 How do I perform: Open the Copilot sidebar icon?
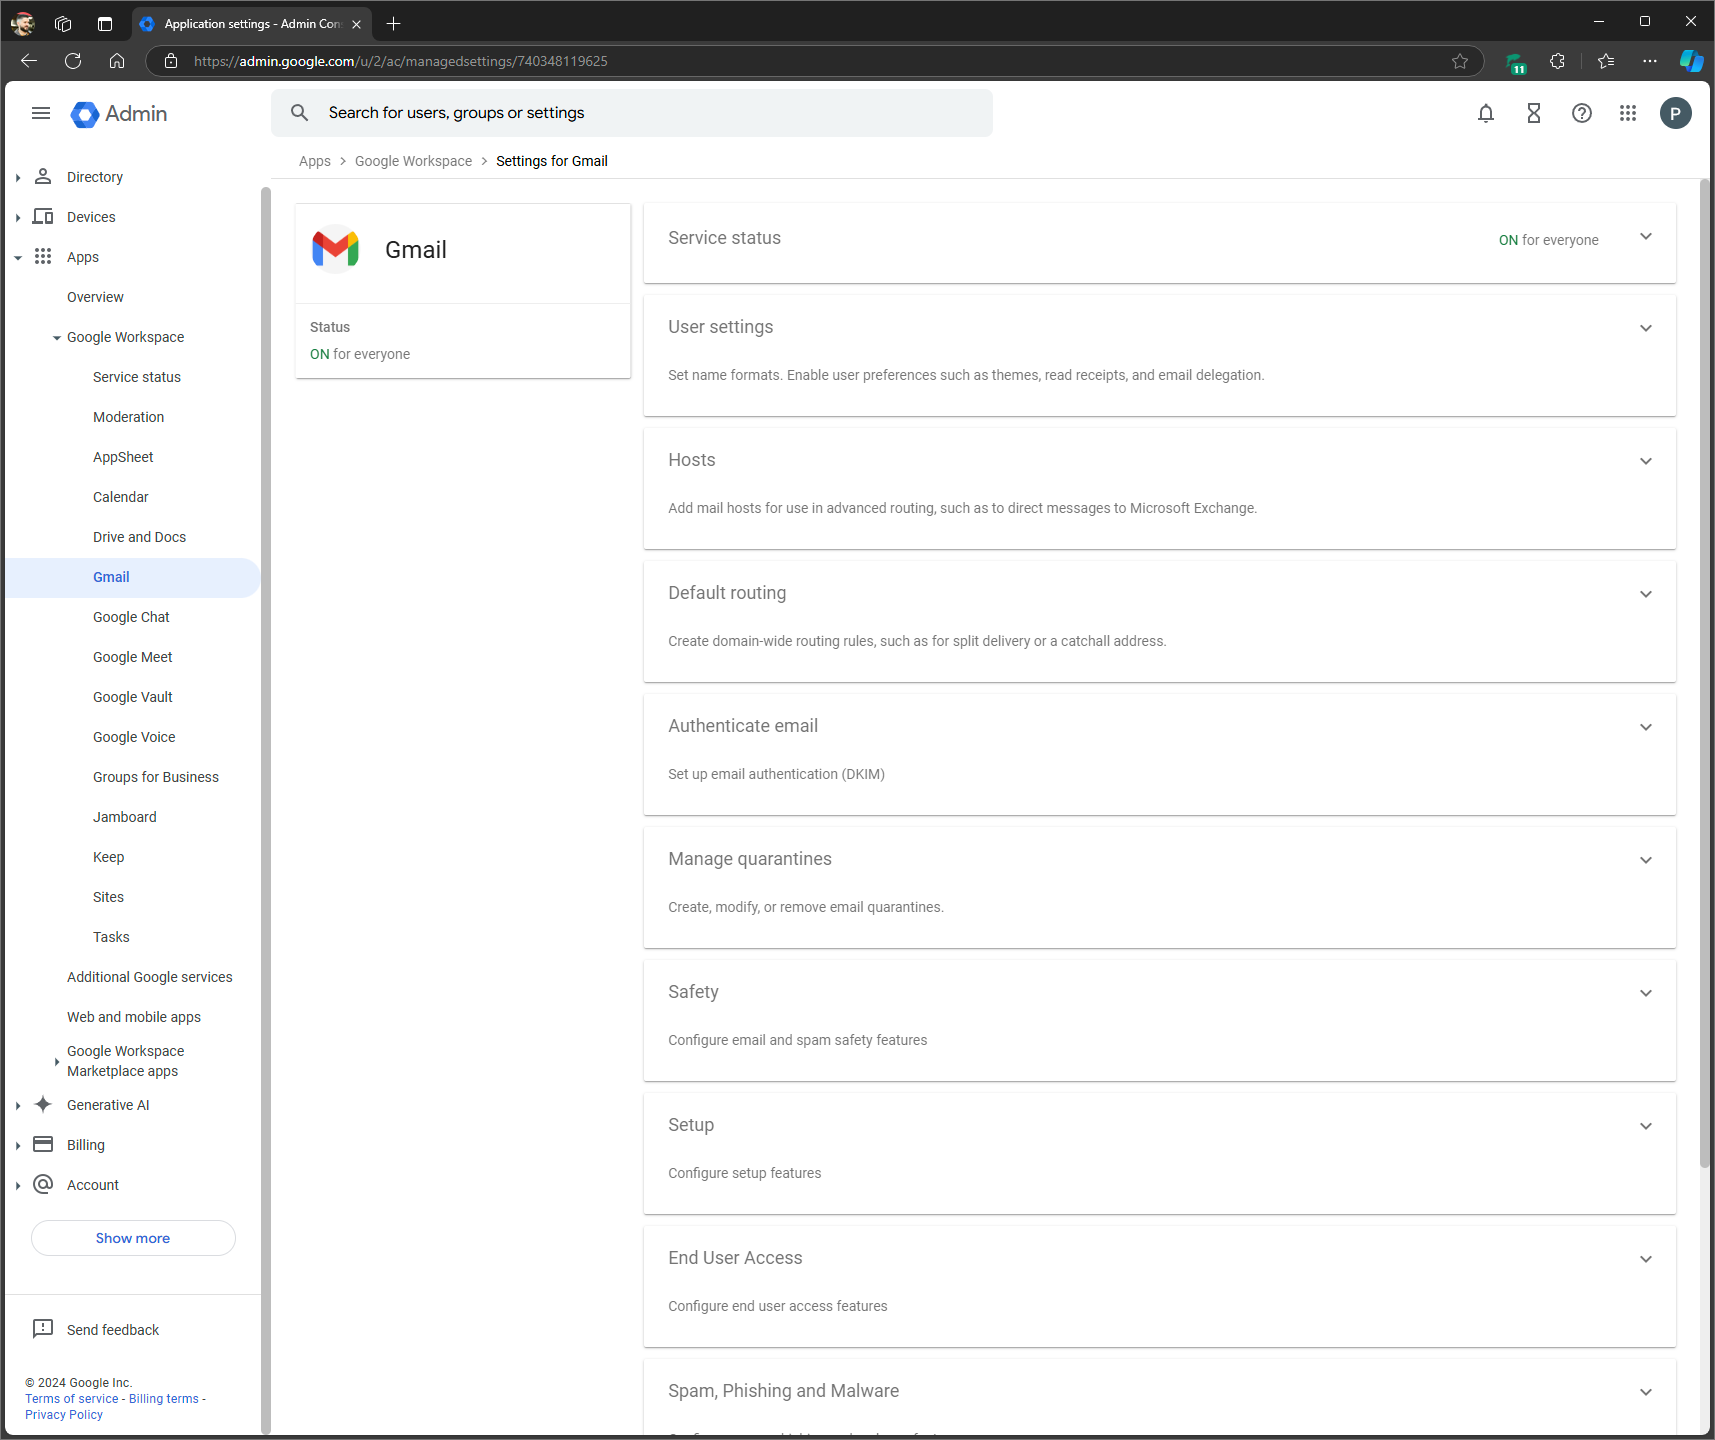[1691, 61]
